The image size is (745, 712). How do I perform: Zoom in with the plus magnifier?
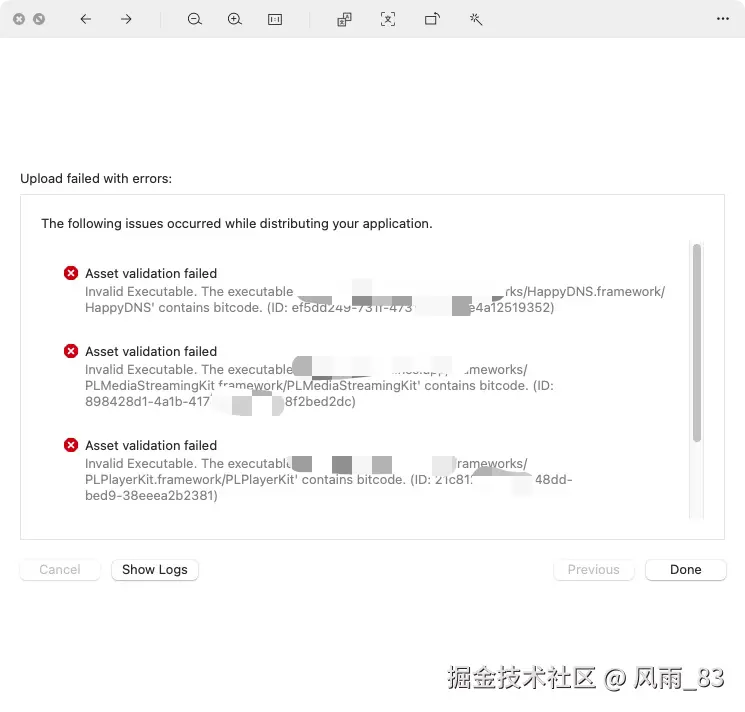tap(235, 19)
